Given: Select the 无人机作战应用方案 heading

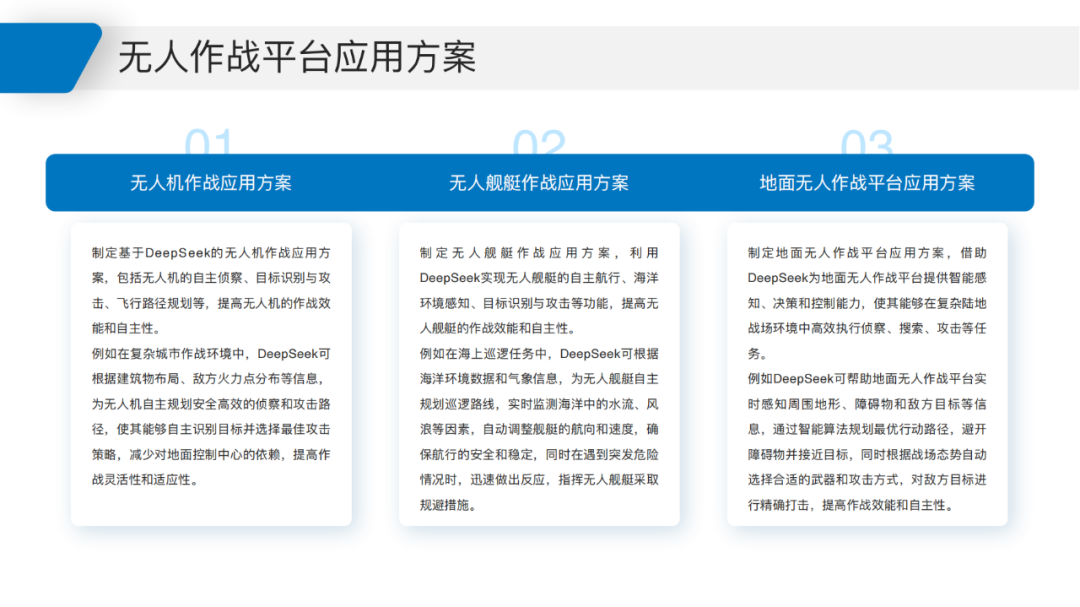Looking at the screenshot, I should (211, 183).
